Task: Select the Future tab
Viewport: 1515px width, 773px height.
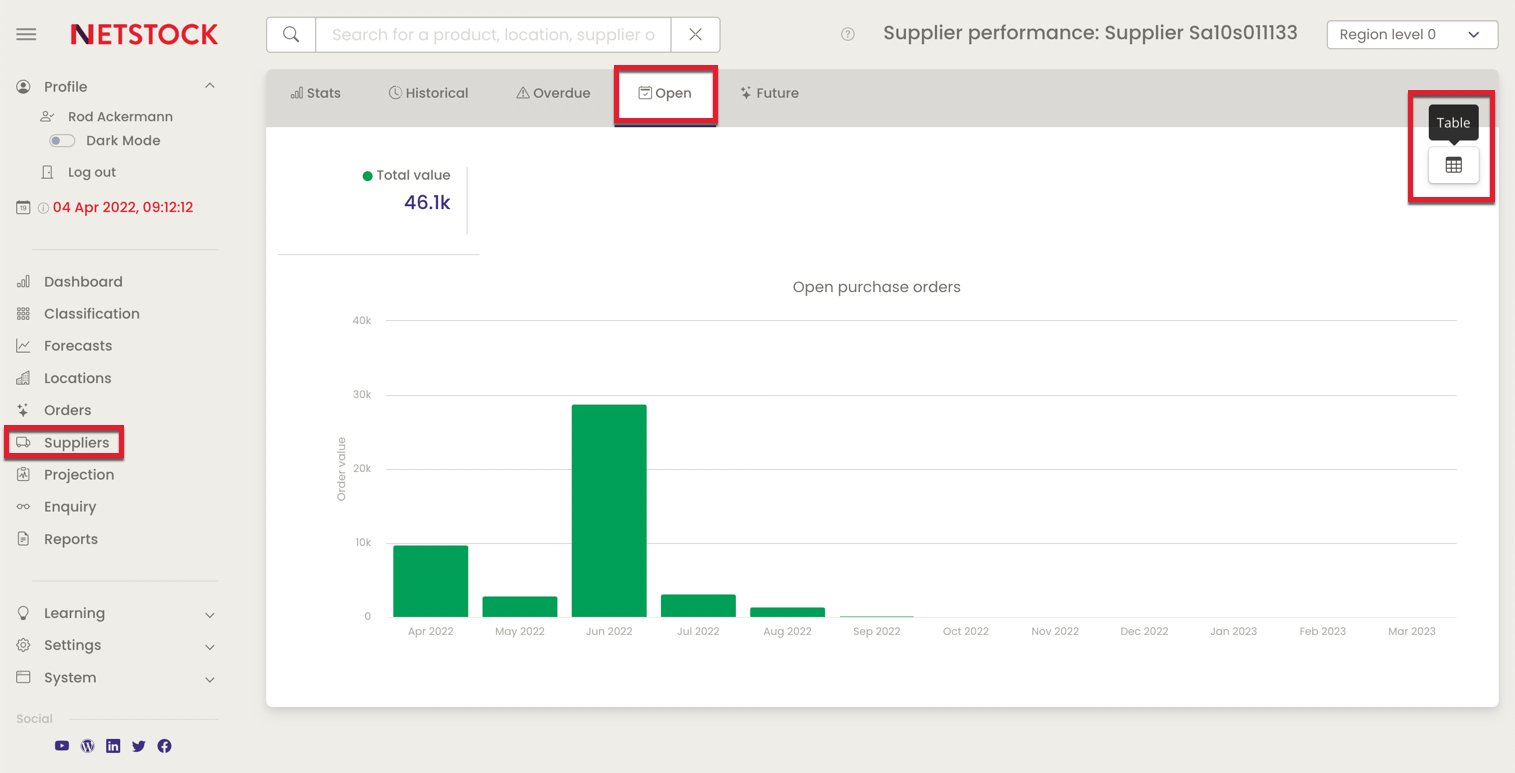Action: coord(769,93)
